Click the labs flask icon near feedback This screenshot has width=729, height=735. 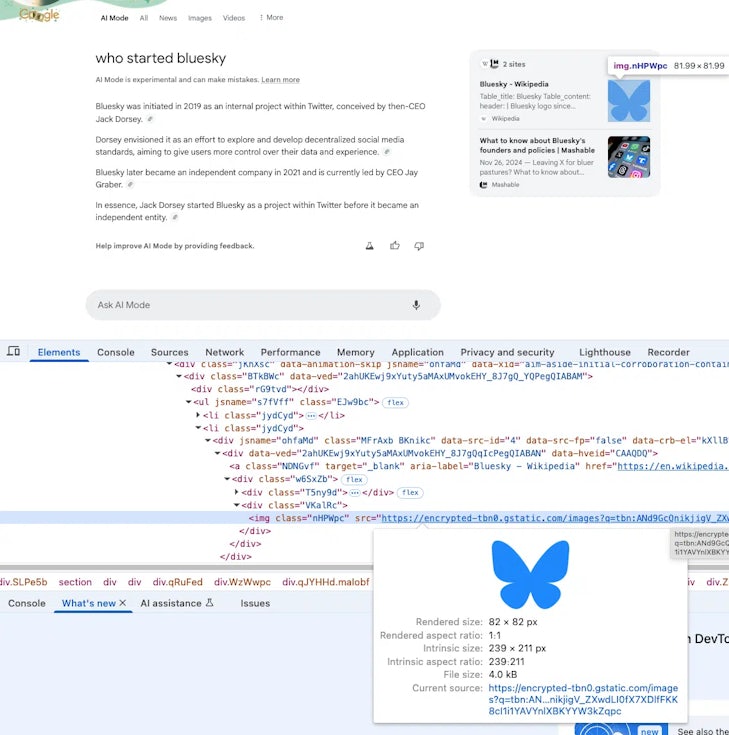point(370,246)
